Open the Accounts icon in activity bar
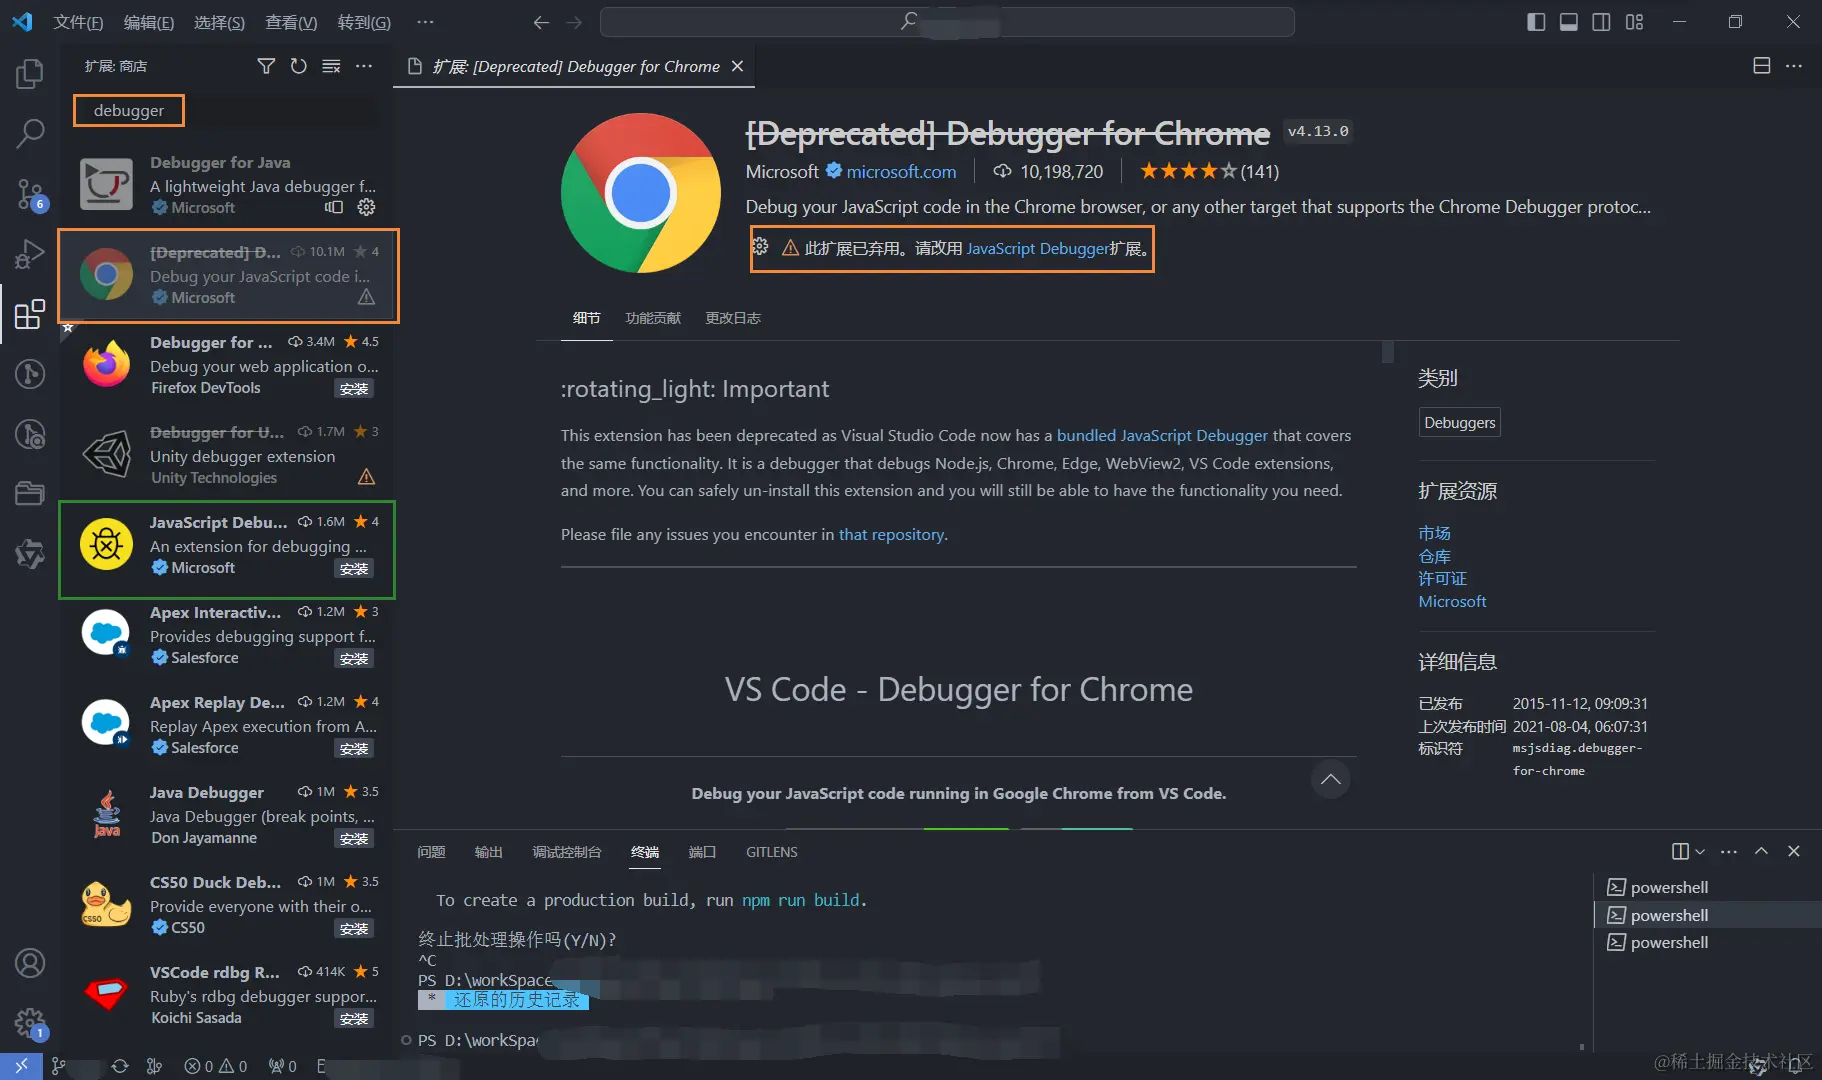The height and width of the screenshot is (1080, 1822). 30,963
